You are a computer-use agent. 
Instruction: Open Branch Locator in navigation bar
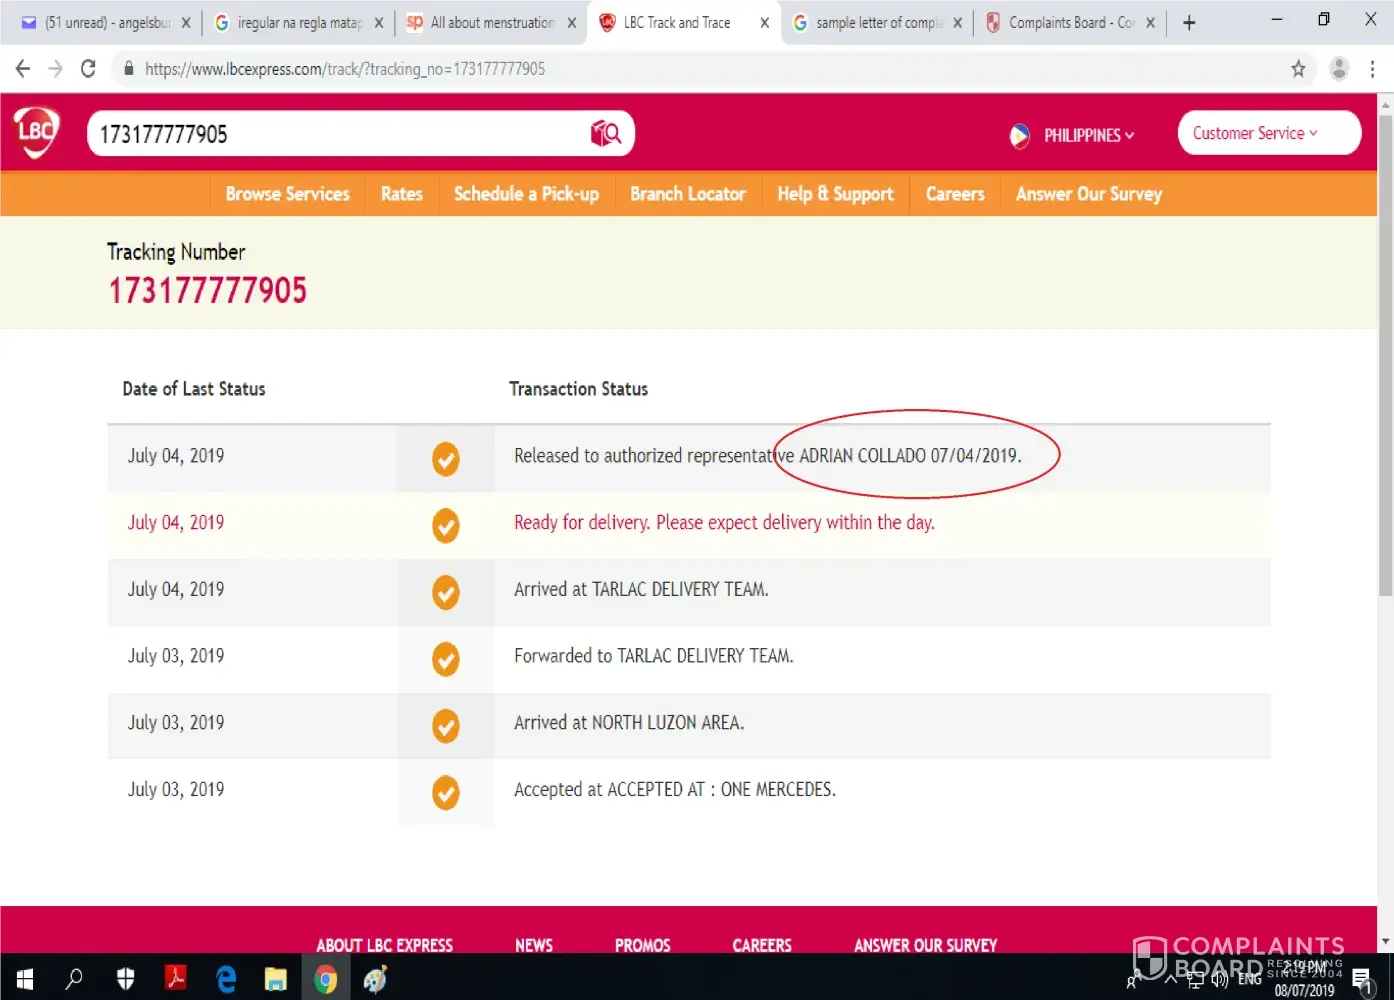687,194
